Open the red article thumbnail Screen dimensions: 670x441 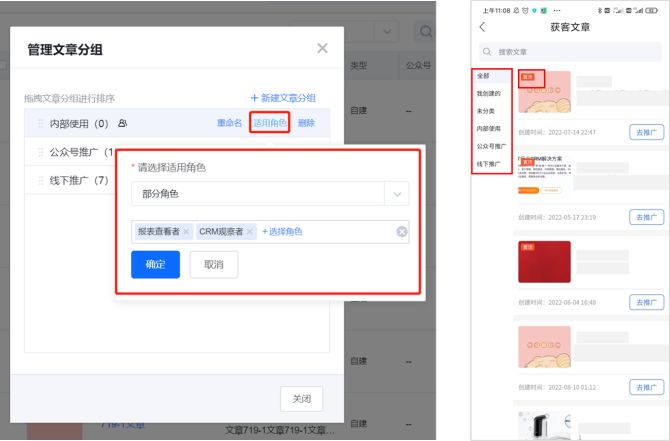[544, 262]
